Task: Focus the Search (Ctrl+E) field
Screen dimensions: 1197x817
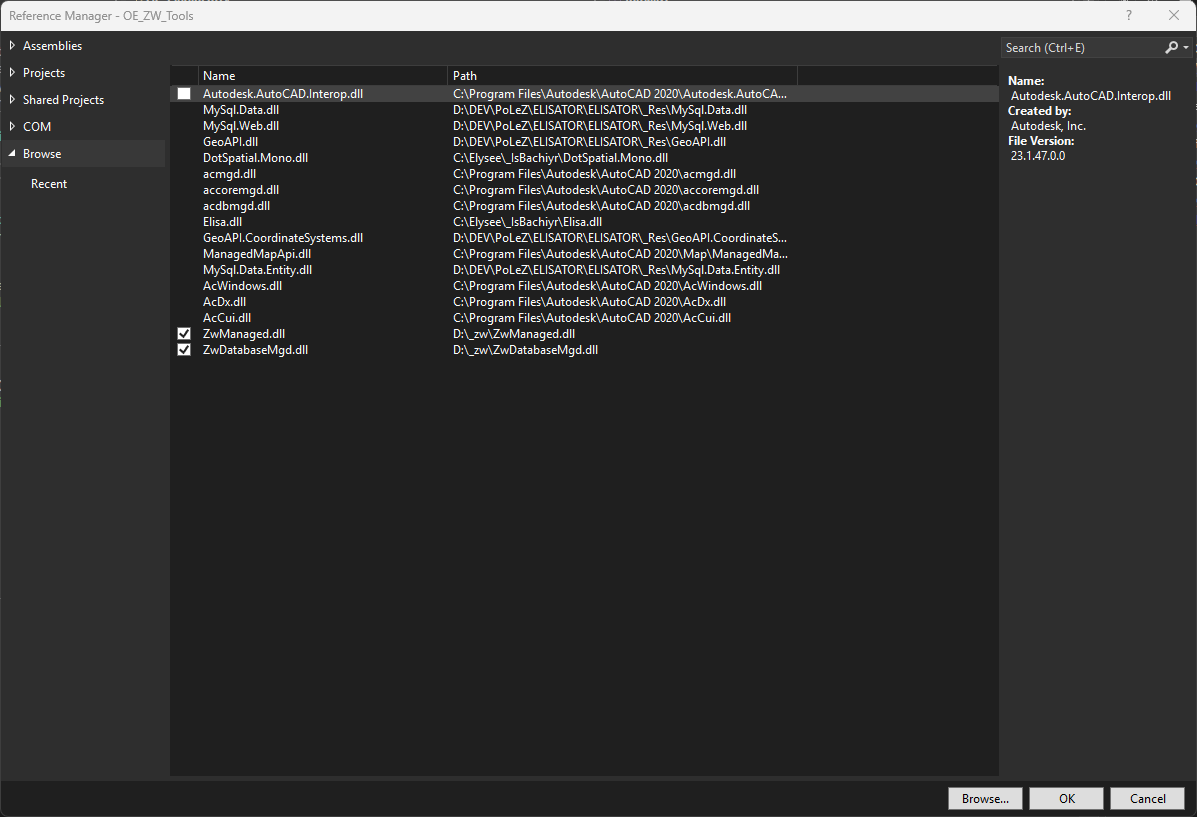Action: coord(1081,47)
